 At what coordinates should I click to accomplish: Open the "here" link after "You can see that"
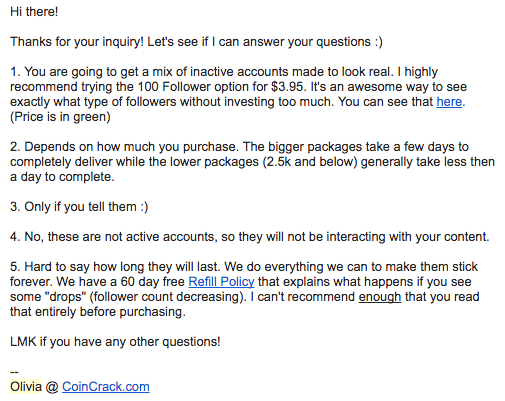click(449, 102)
